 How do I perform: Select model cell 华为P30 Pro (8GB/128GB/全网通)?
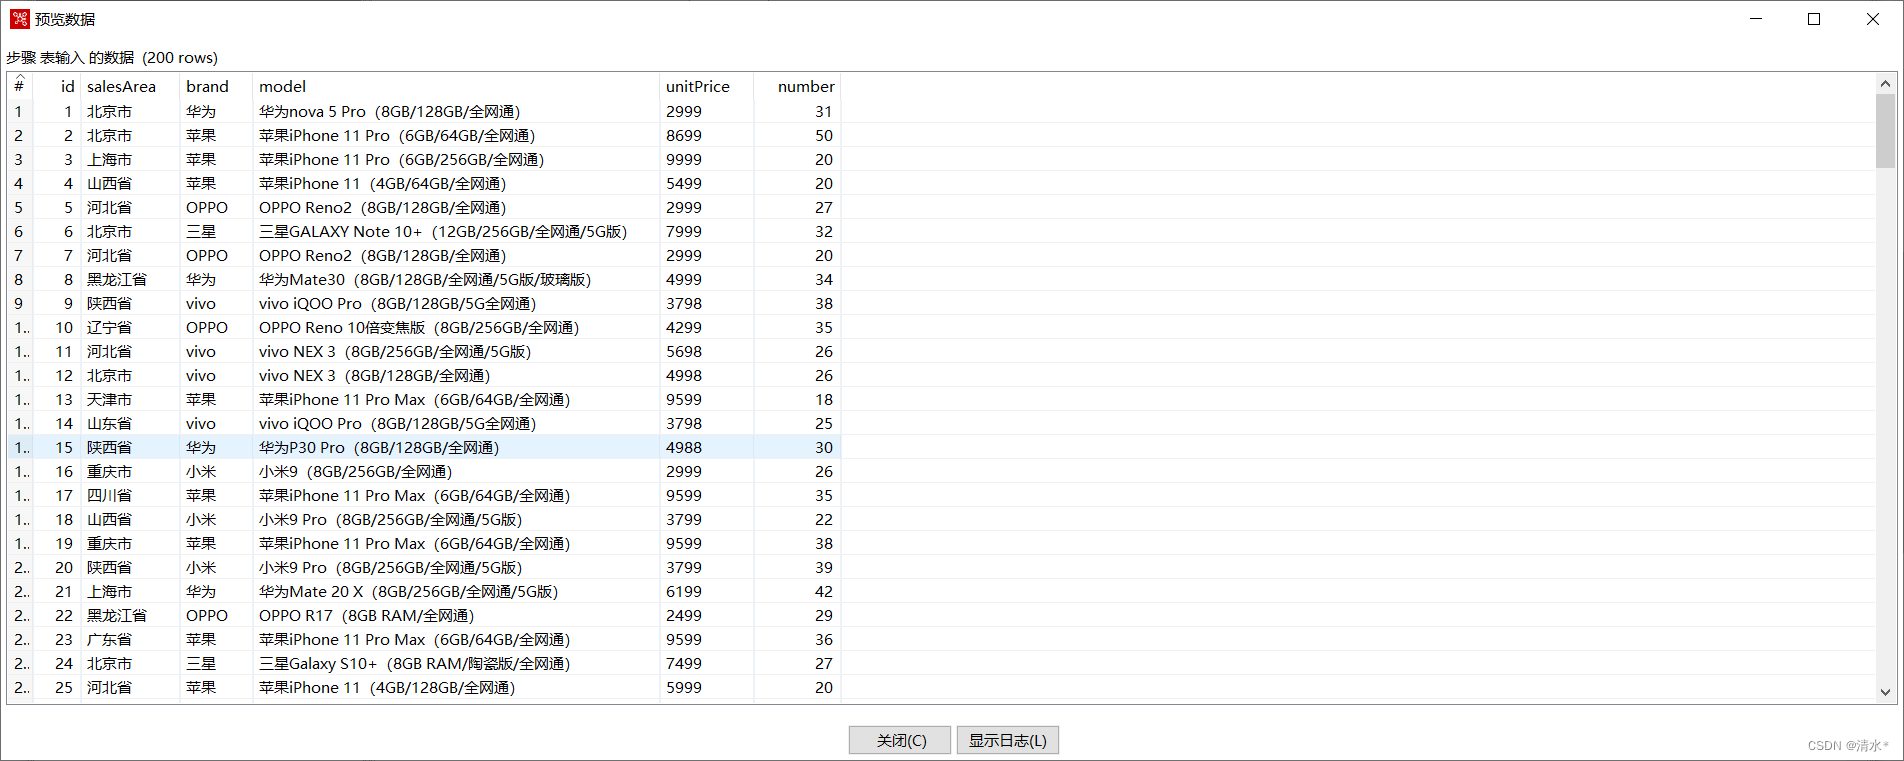tap(379, 447)
